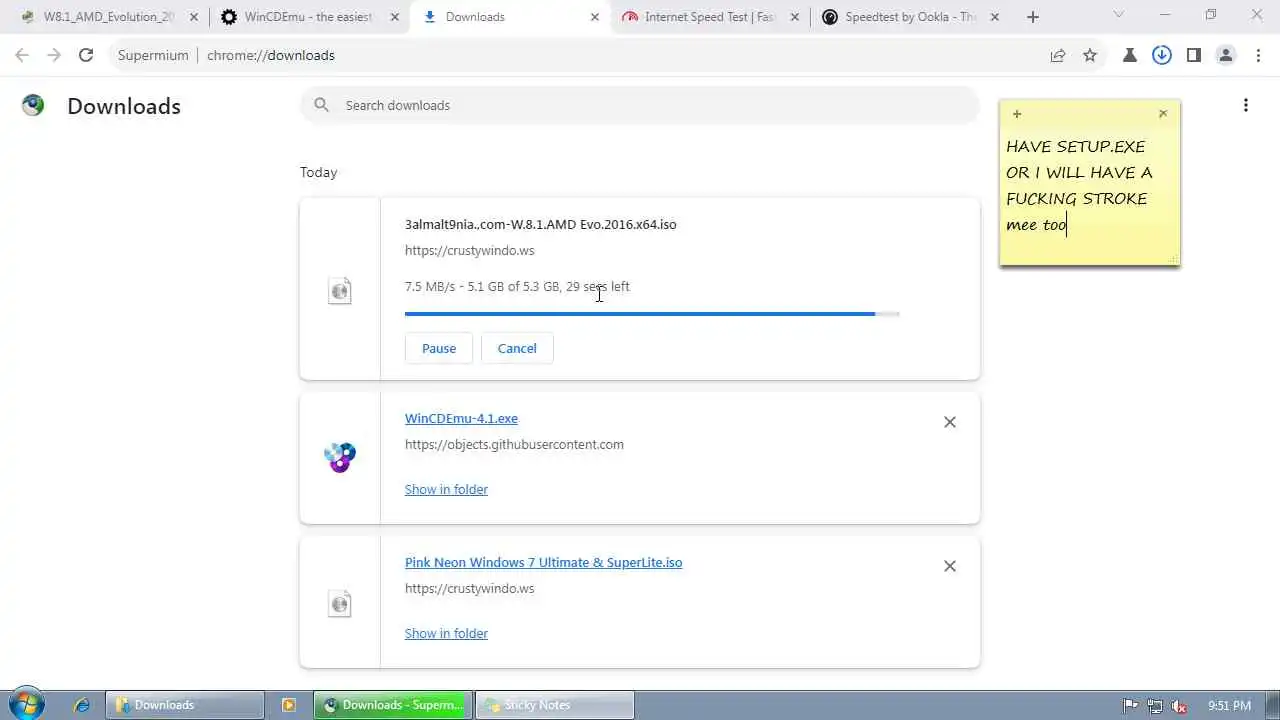The image size is (1280, 720).
Task: Click the Downloads page logo icon
Action: (x=33, y=105)
